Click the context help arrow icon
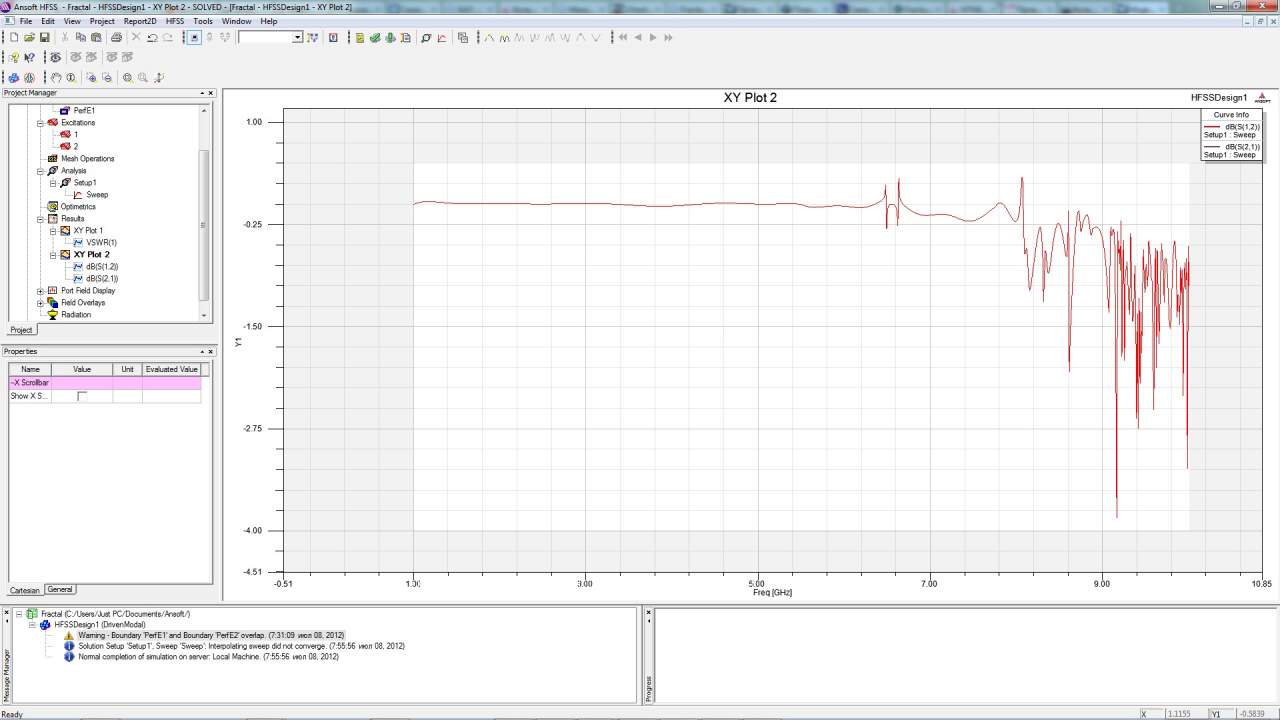The image size is (1280, 720). tap(29, 58)
